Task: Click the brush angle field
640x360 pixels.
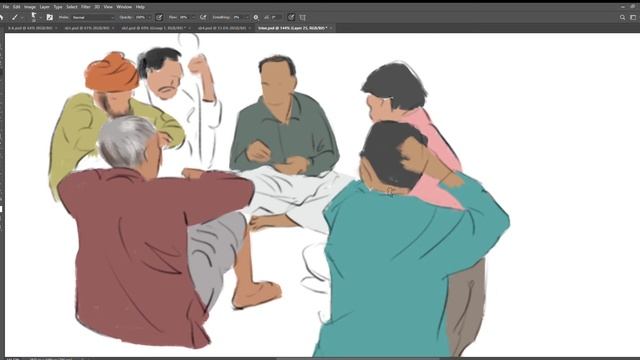Action: [276, 18]
